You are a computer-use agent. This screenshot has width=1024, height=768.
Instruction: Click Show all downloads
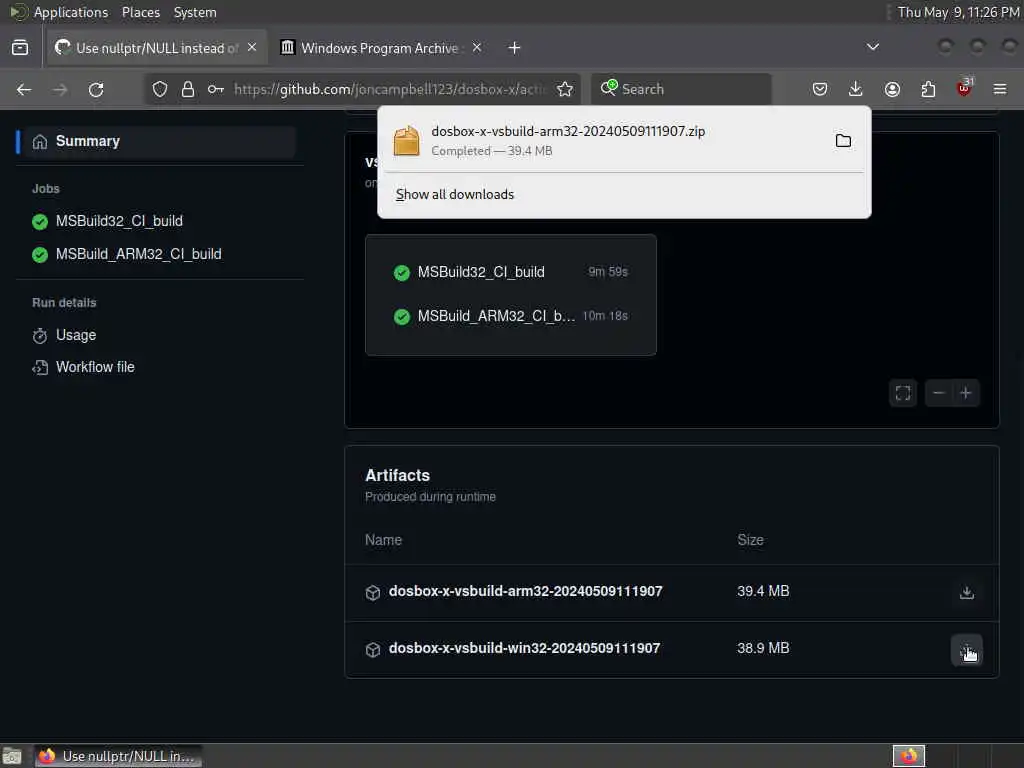coord(455,195)
